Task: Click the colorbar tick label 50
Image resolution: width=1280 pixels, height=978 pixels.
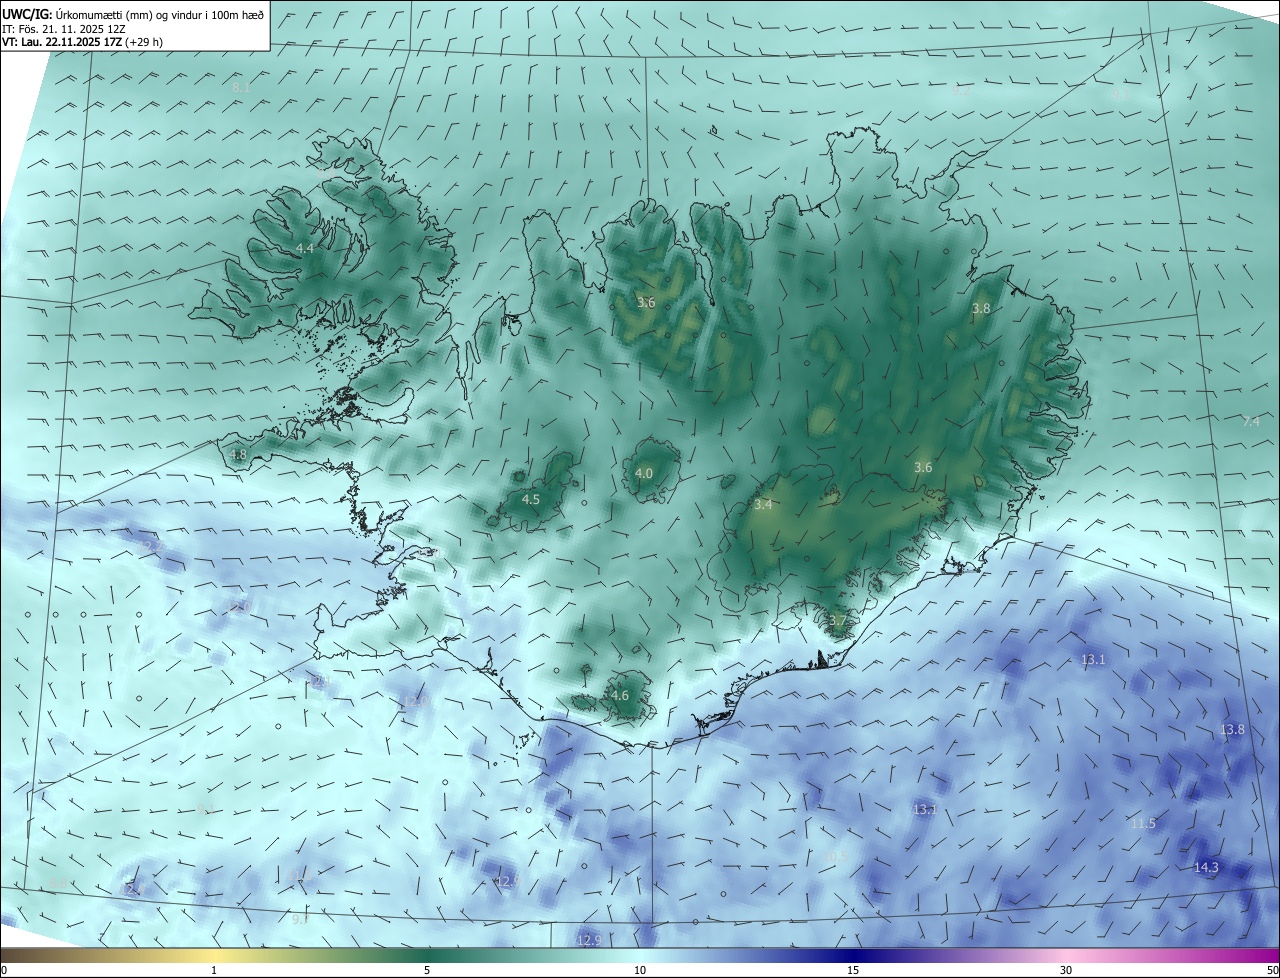Action: (1272, 971)
